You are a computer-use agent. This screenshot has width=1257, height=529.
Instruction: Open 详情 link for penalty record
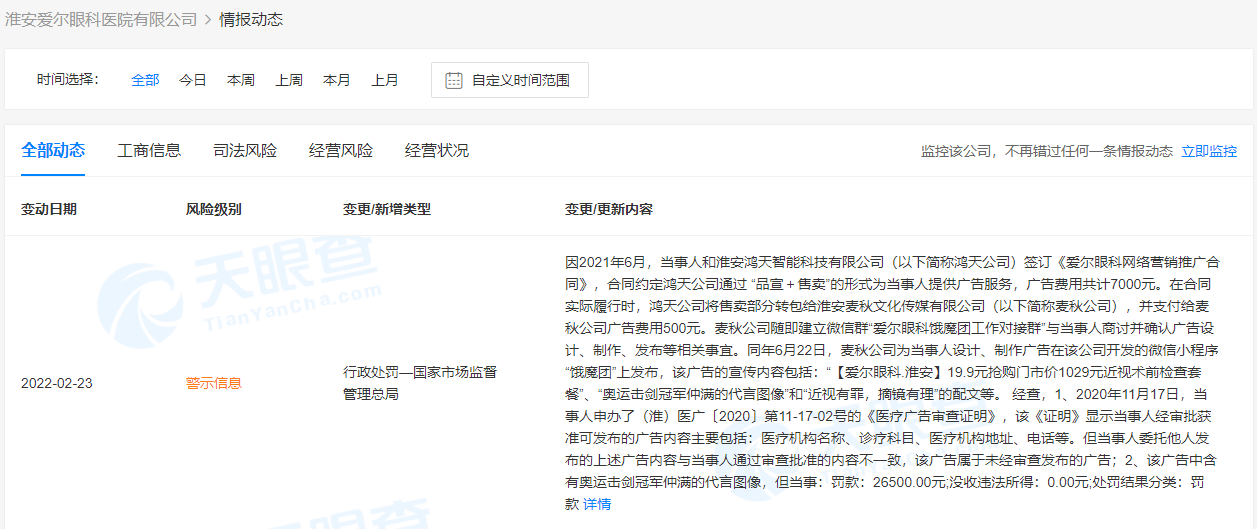point(597,504)
